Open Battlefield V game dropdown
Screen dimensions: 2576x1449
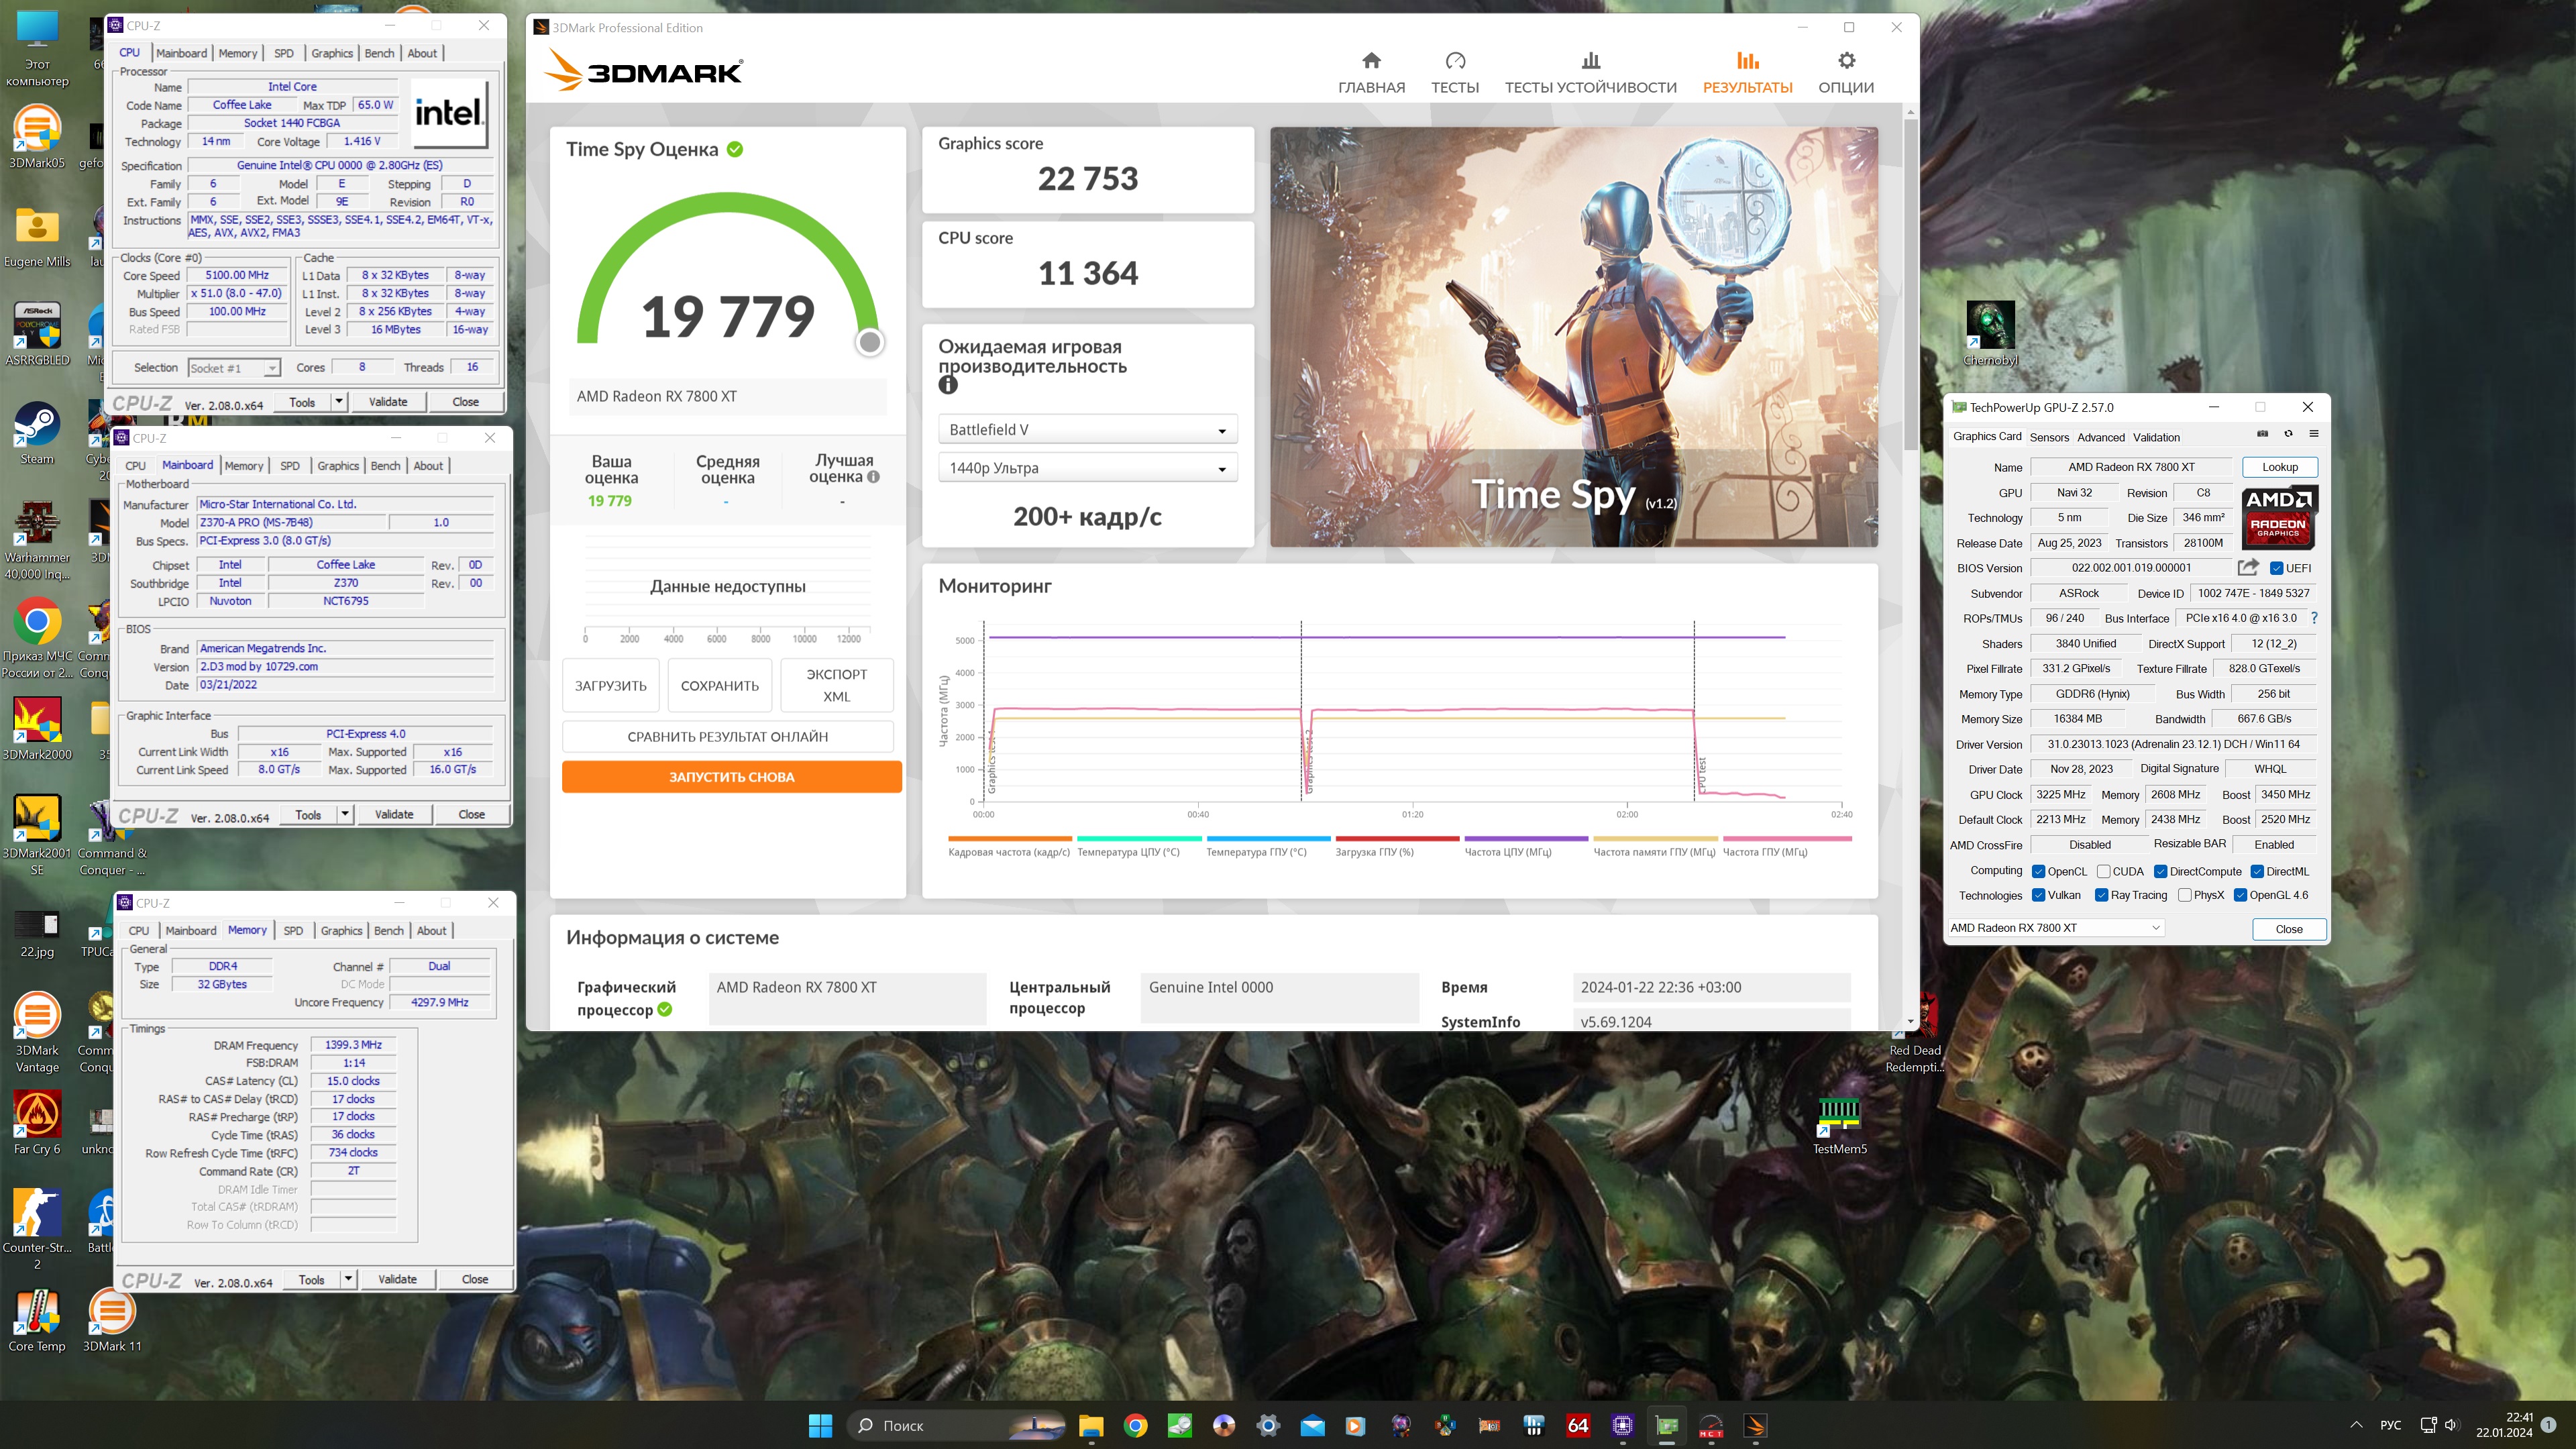[x=1087, y=429]
